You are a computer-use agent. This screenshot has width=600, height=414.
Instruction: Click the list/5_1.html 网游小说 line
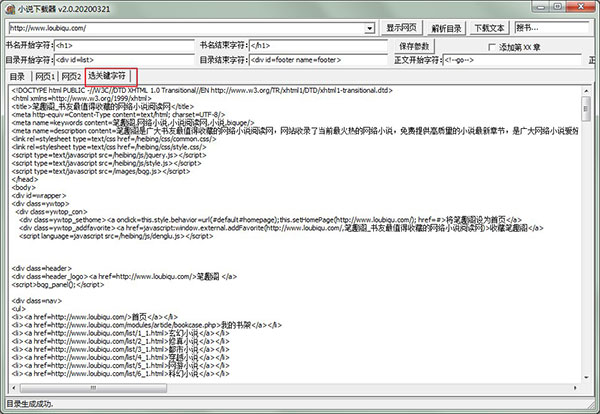coord(121,365)
